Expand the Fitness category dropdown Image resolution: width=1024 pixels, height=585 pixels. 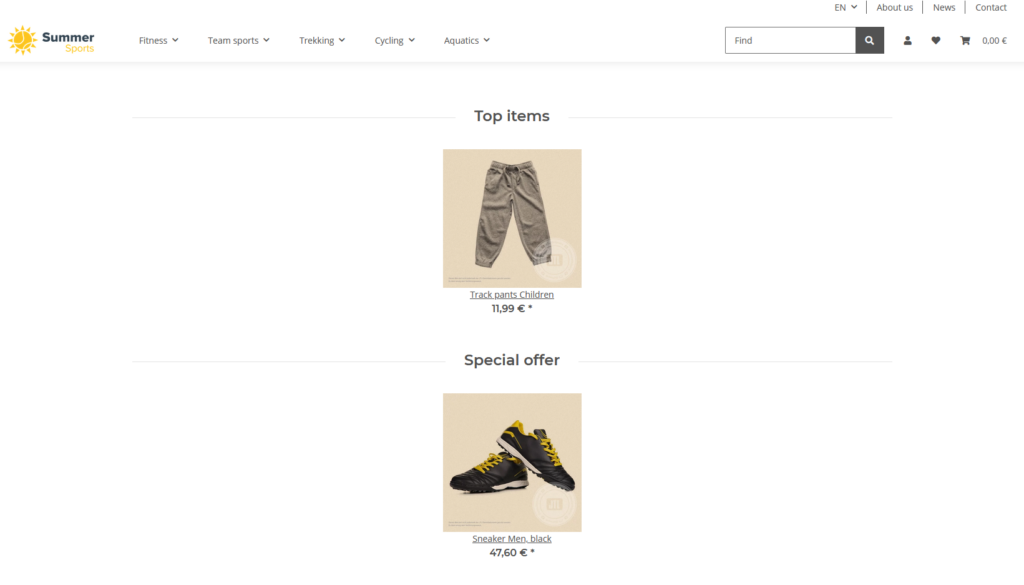(158, 41)
